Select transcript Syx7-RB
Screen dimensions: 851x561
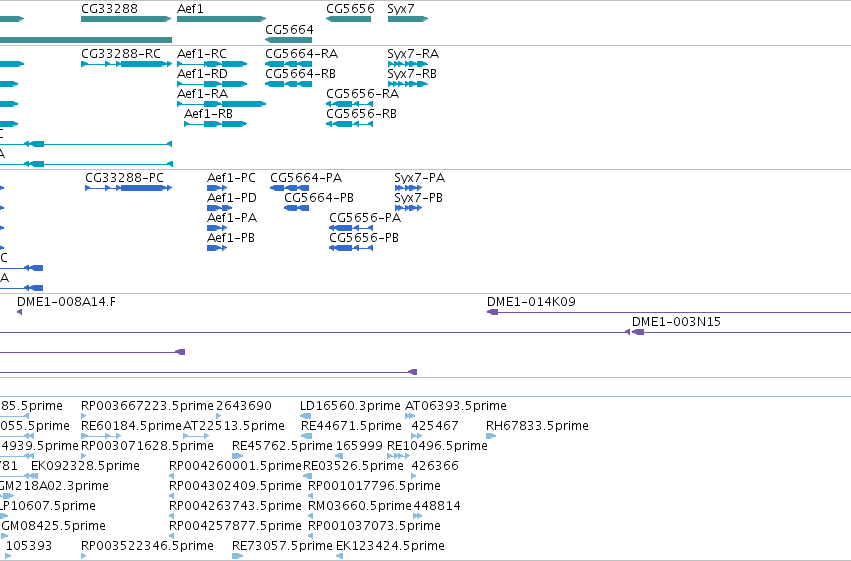(408, 84)
